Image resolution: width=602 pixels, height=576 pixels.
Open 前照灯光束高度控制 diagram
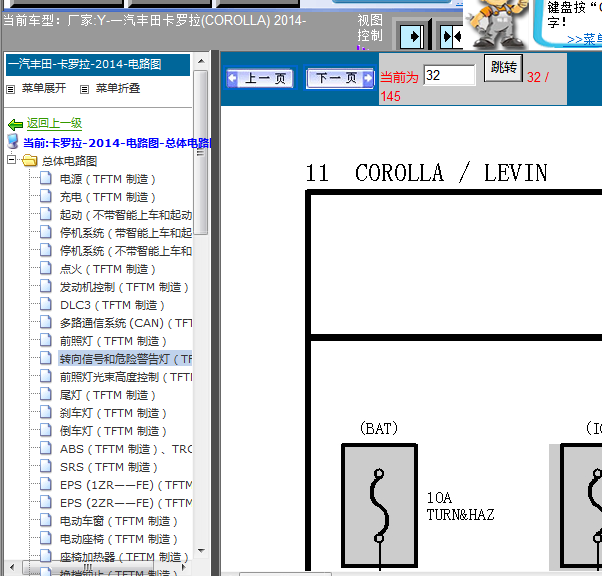[x=126, y=377]
